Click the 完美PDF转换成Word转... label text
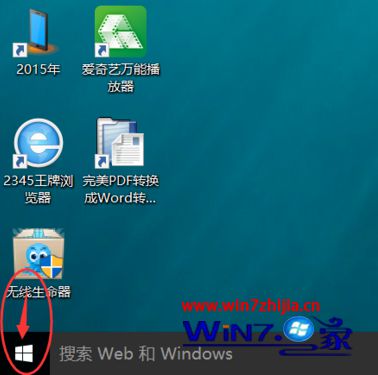 point(120,189)
